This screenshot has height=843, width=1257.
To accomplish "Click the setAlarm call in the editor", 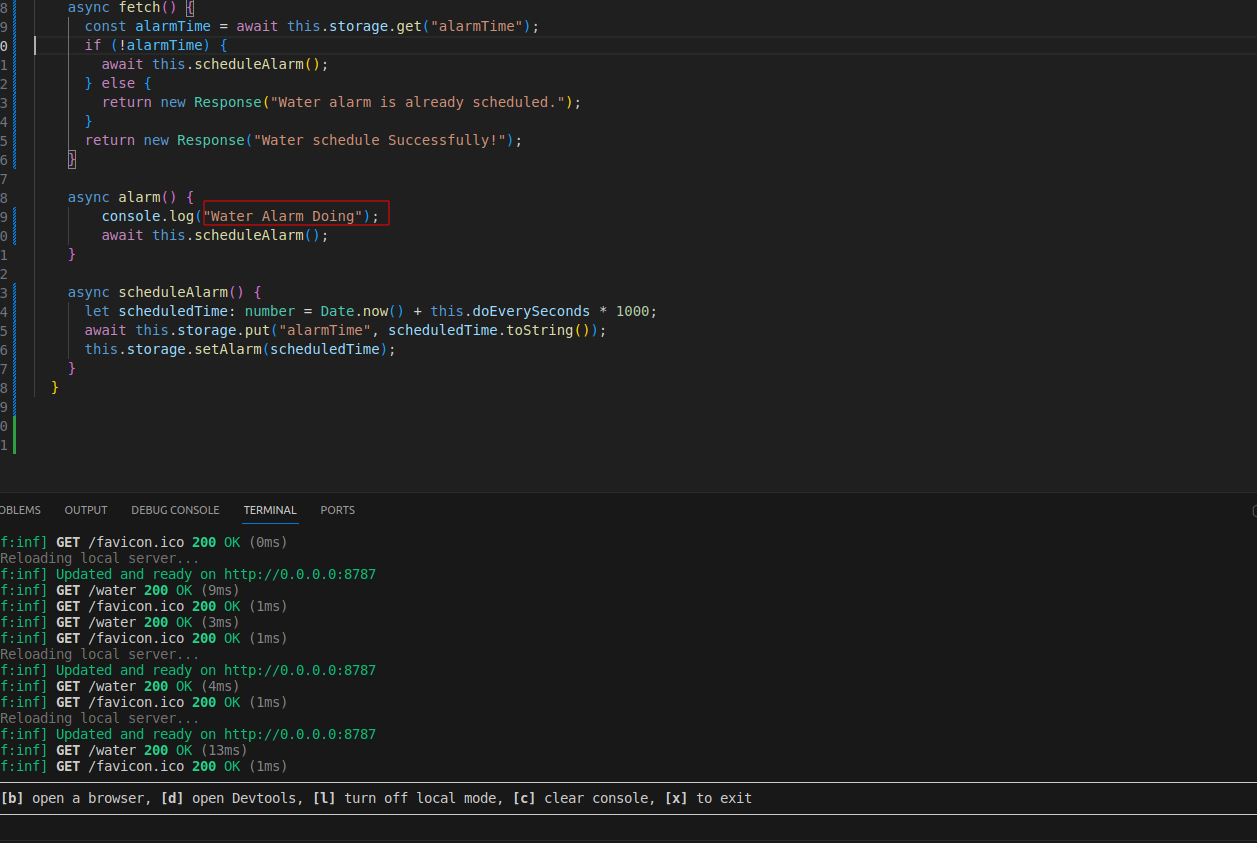I will 229,349.
